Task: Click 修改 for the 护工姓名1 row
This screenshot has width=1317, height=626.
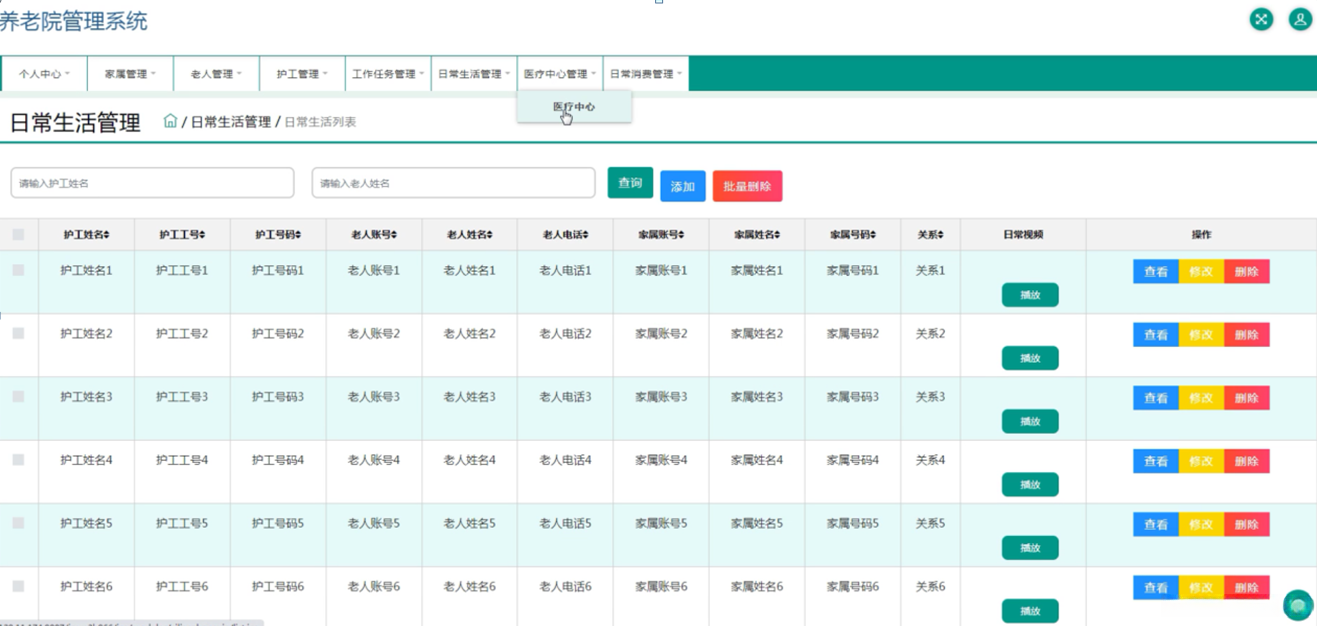Action: tap(1201, 271)
